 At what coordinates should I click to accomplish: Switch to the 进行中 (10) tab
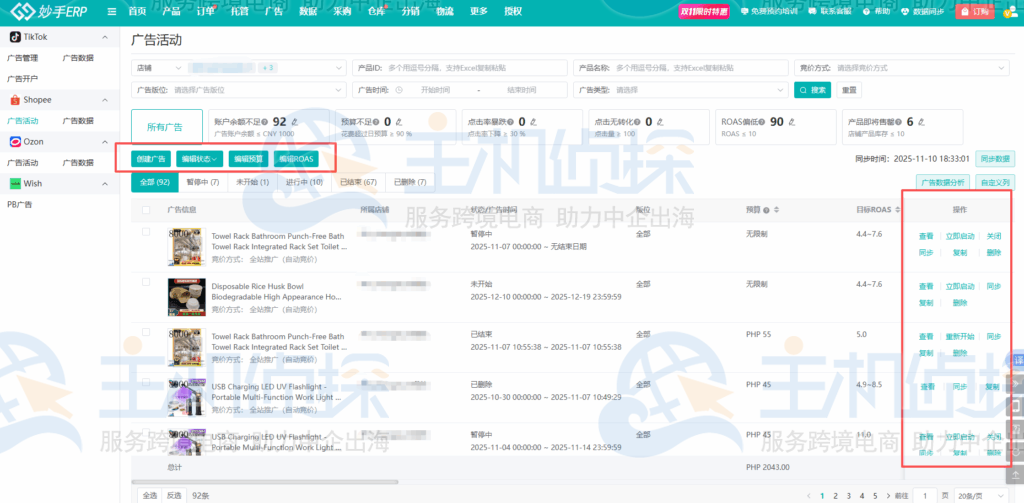[x=304, y=182]
